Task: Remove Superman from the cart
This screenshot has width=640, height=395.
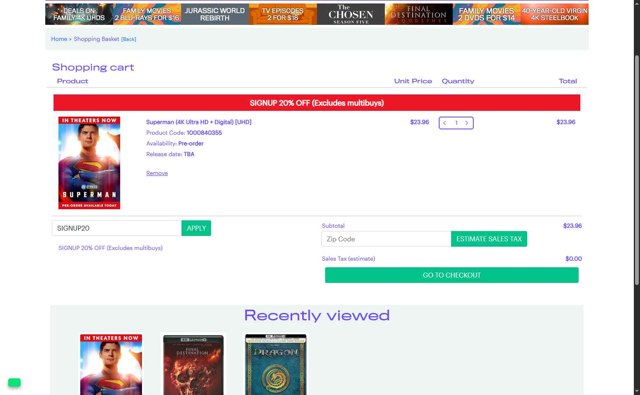Action: (157, 173)
